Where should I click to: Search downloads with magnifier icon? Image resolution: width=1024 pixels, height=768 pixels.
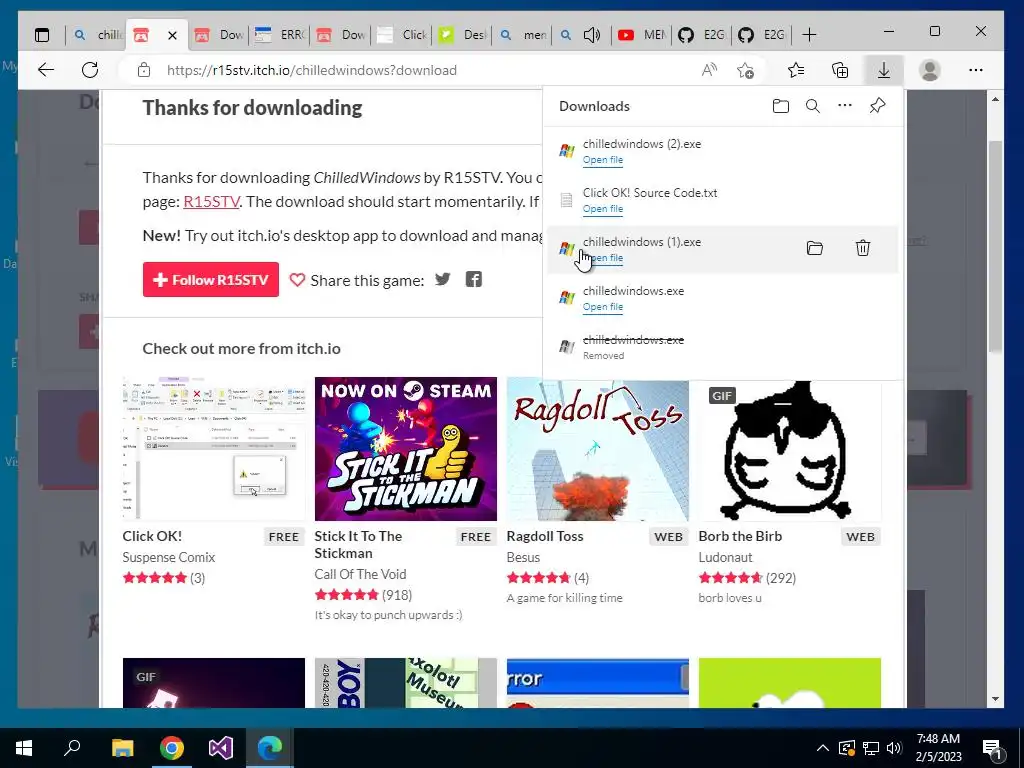812,106
